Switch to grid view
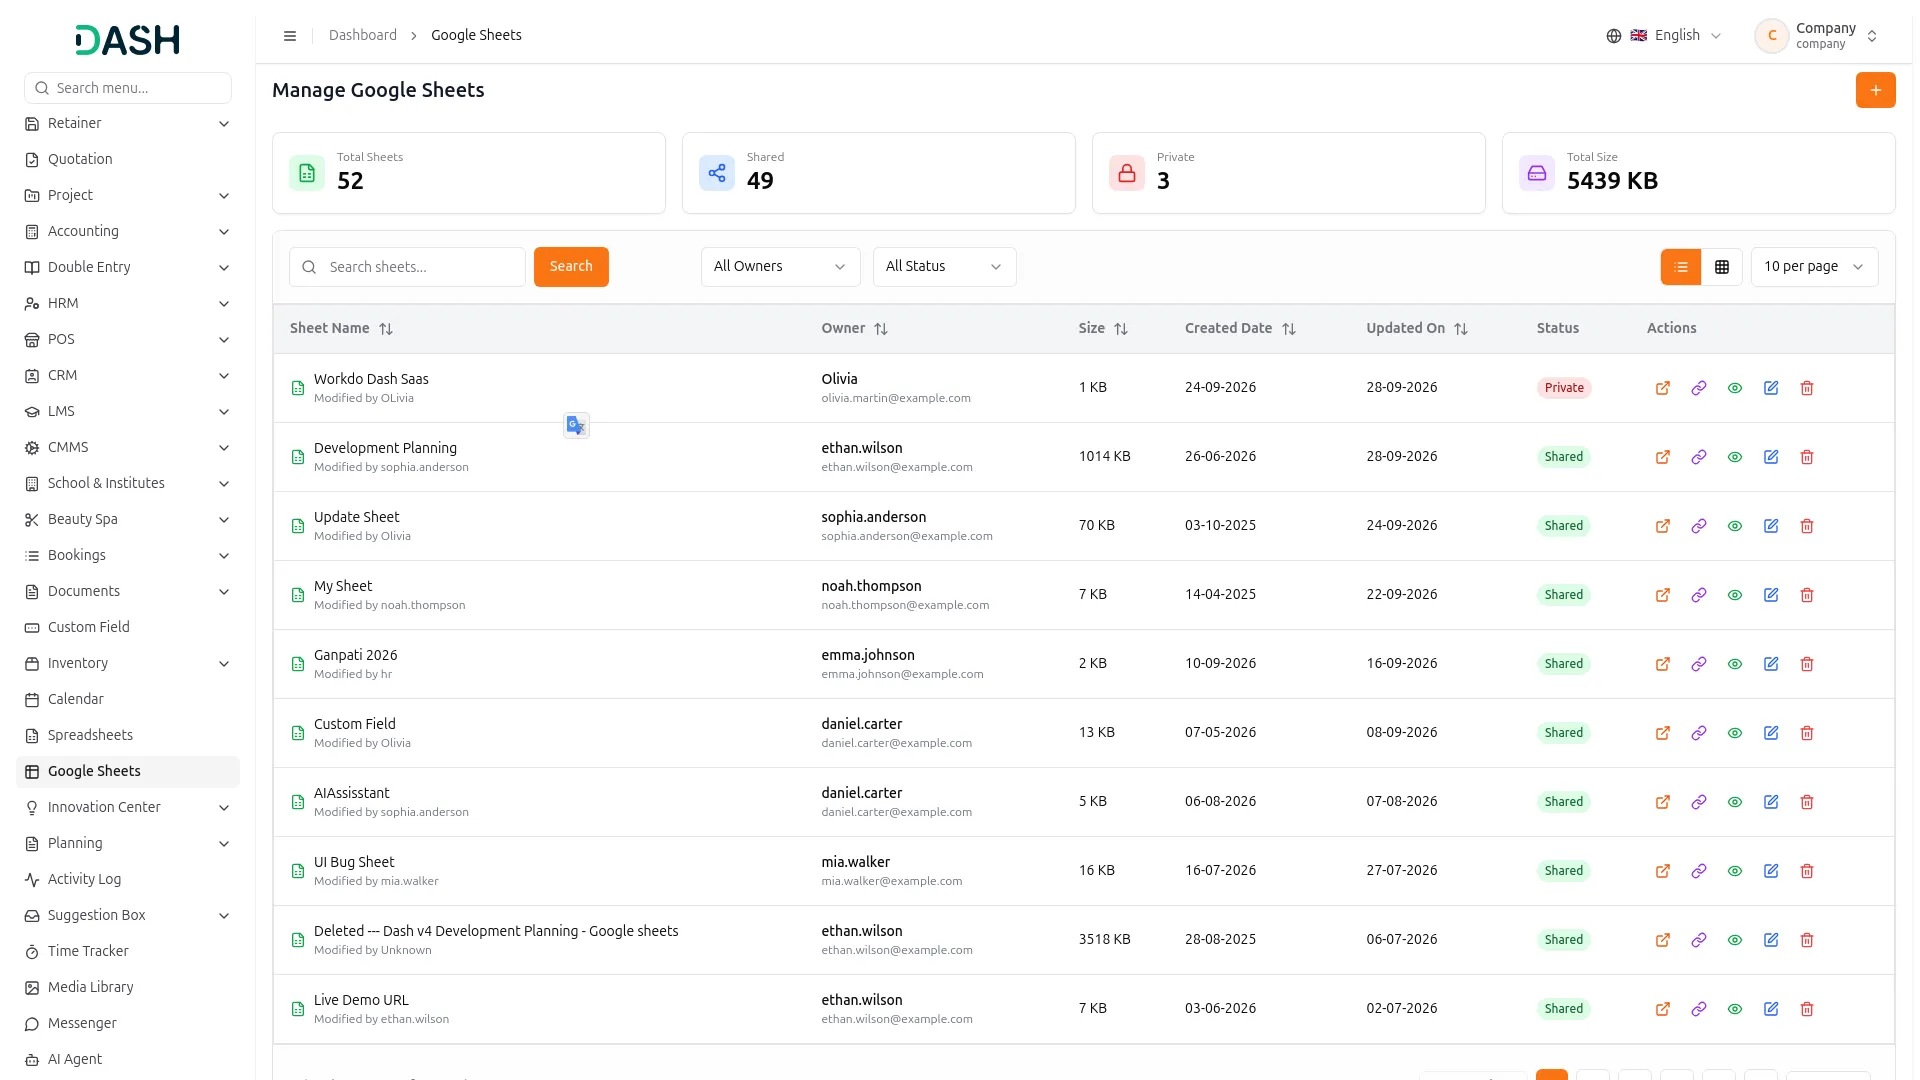The image size is (1920, 1080). [1722, 267]
